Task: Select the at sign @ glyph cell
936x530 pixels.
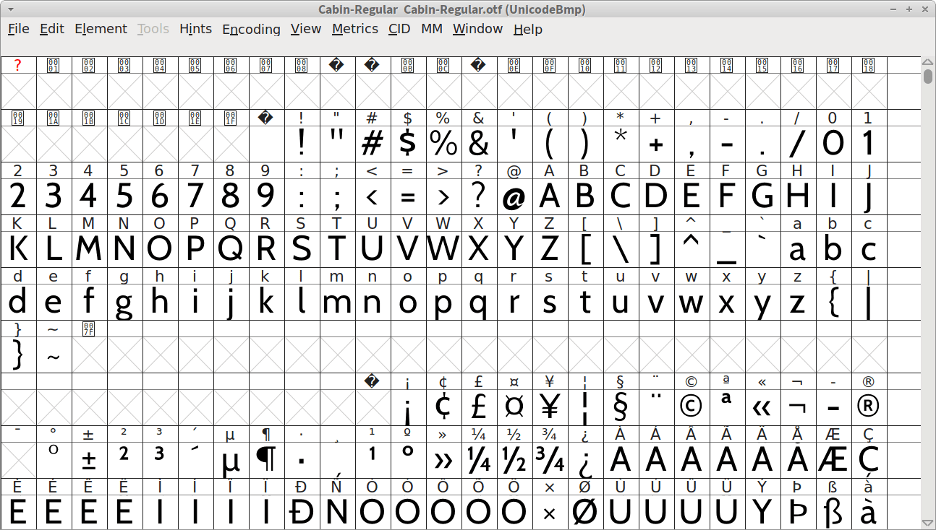Action: coord(514,196)
